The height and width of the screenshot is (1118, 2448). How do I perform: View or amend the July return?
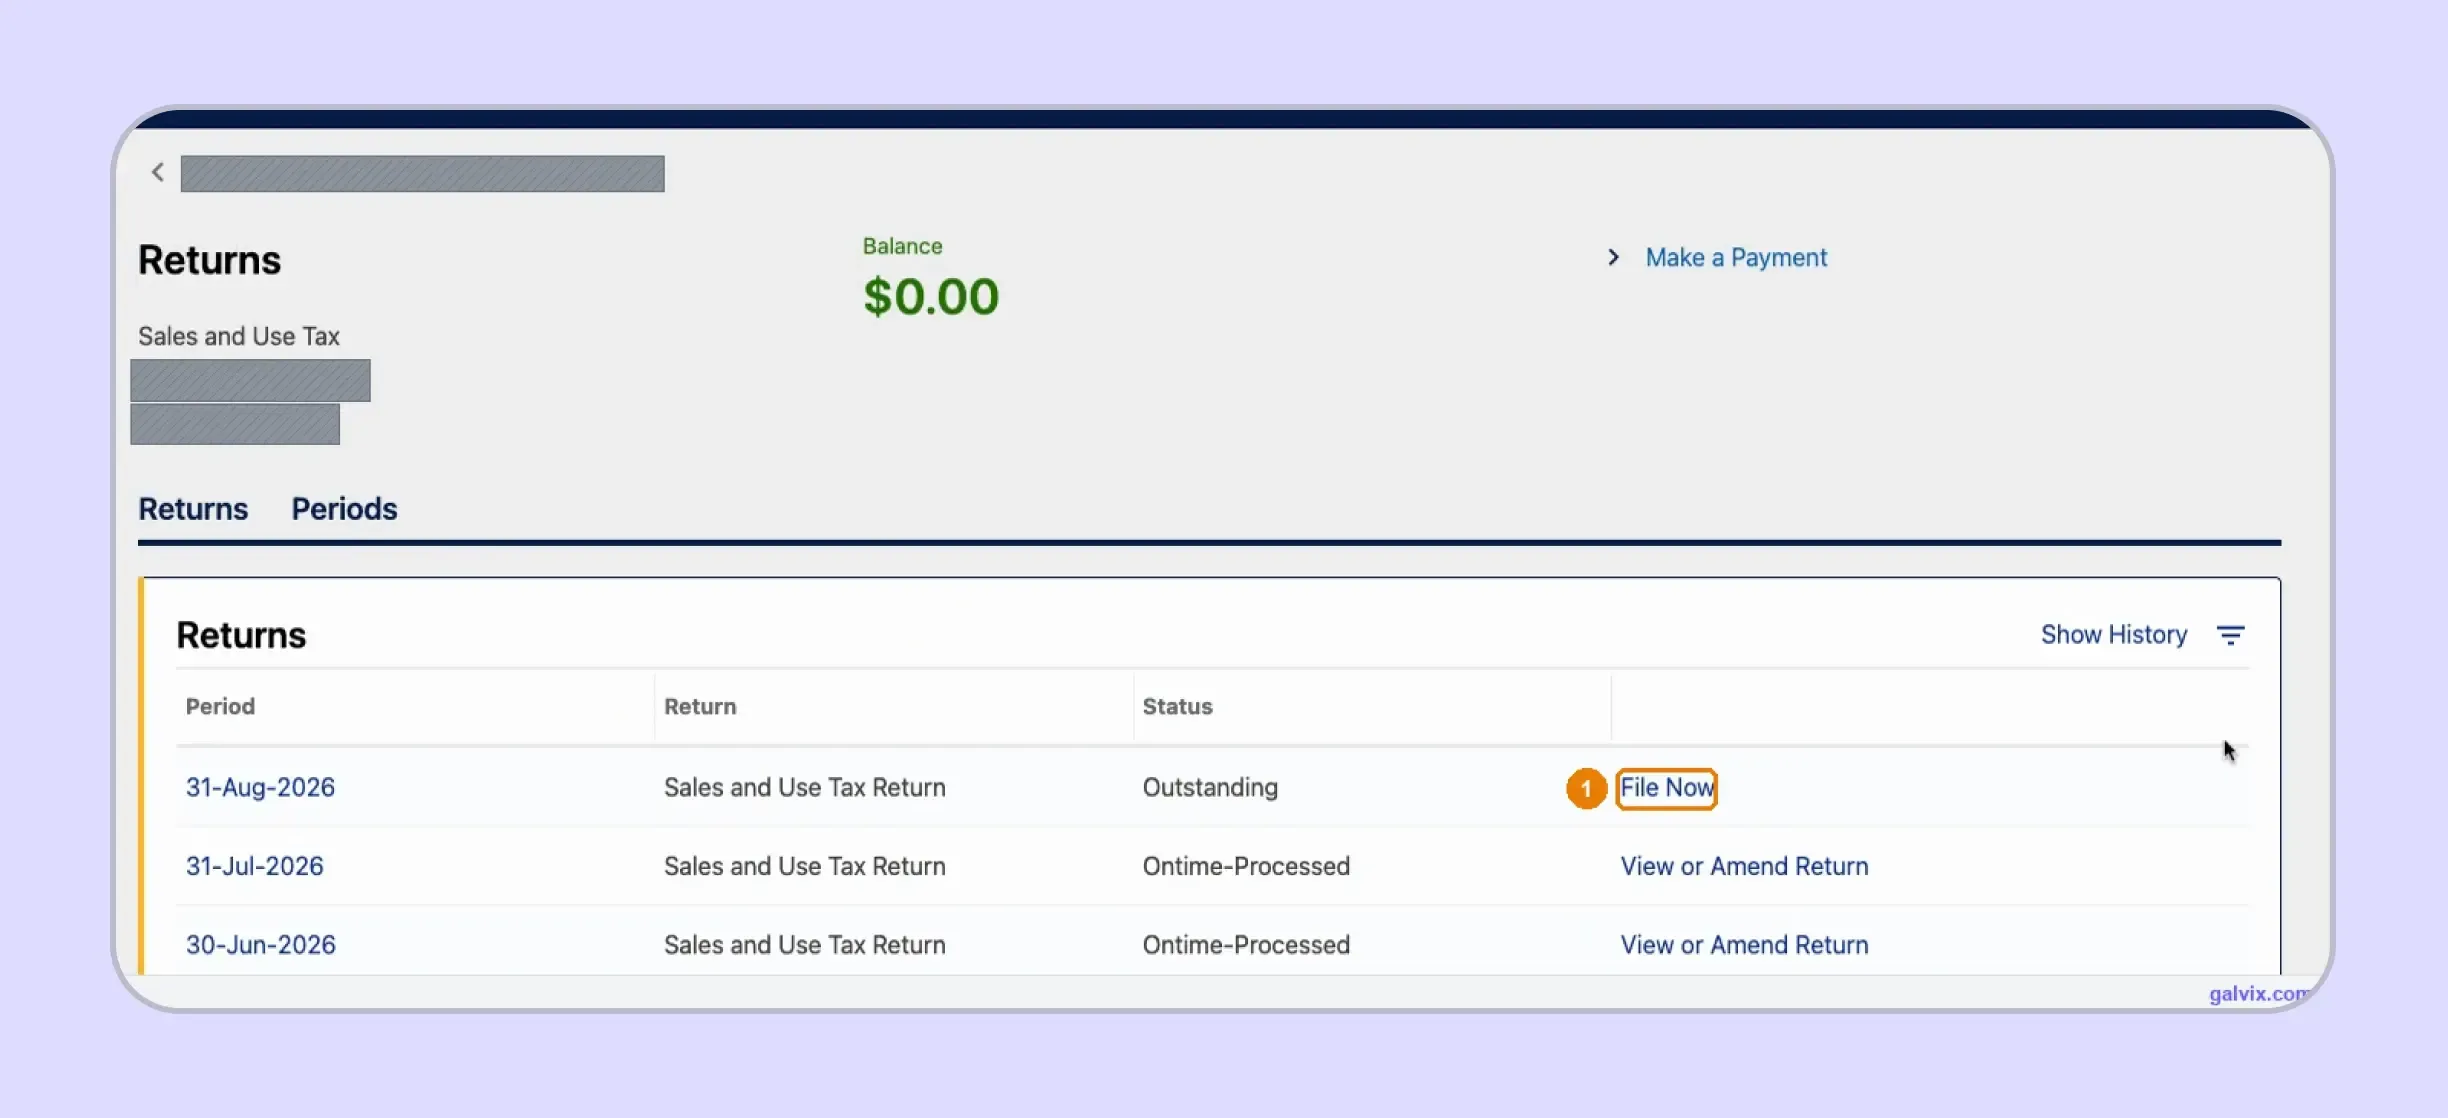(1744, 866)
